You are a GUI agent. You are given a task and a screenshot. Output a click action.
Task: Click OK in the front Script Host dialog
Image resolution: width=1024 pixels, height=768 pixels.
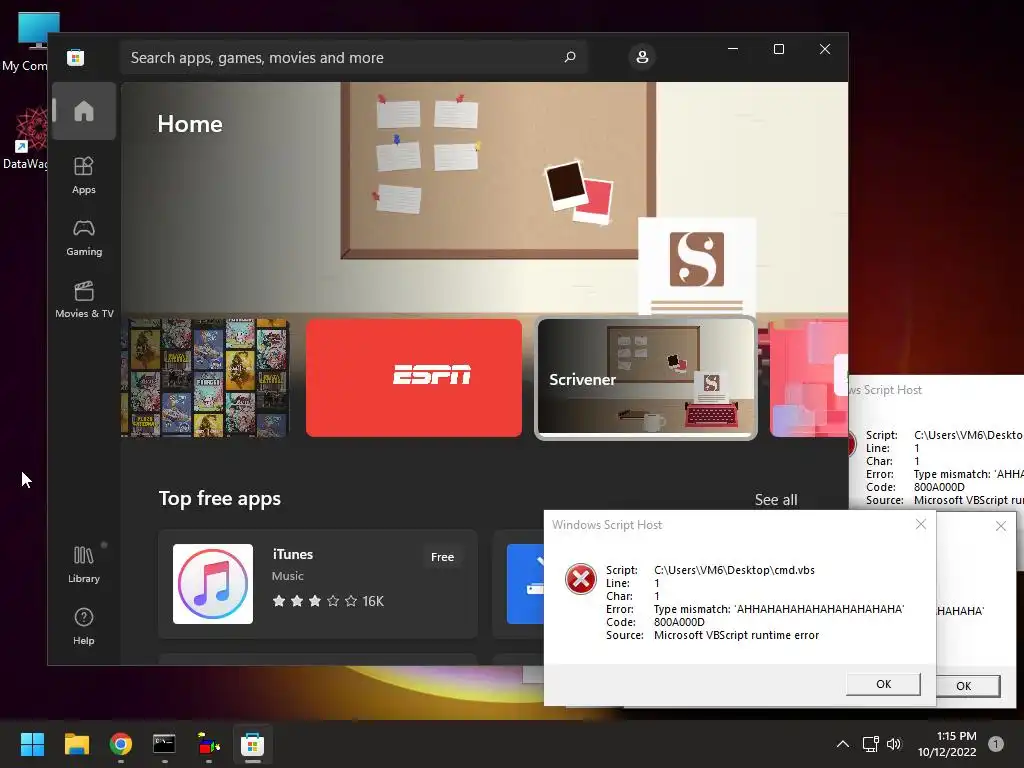pos(883,684)
